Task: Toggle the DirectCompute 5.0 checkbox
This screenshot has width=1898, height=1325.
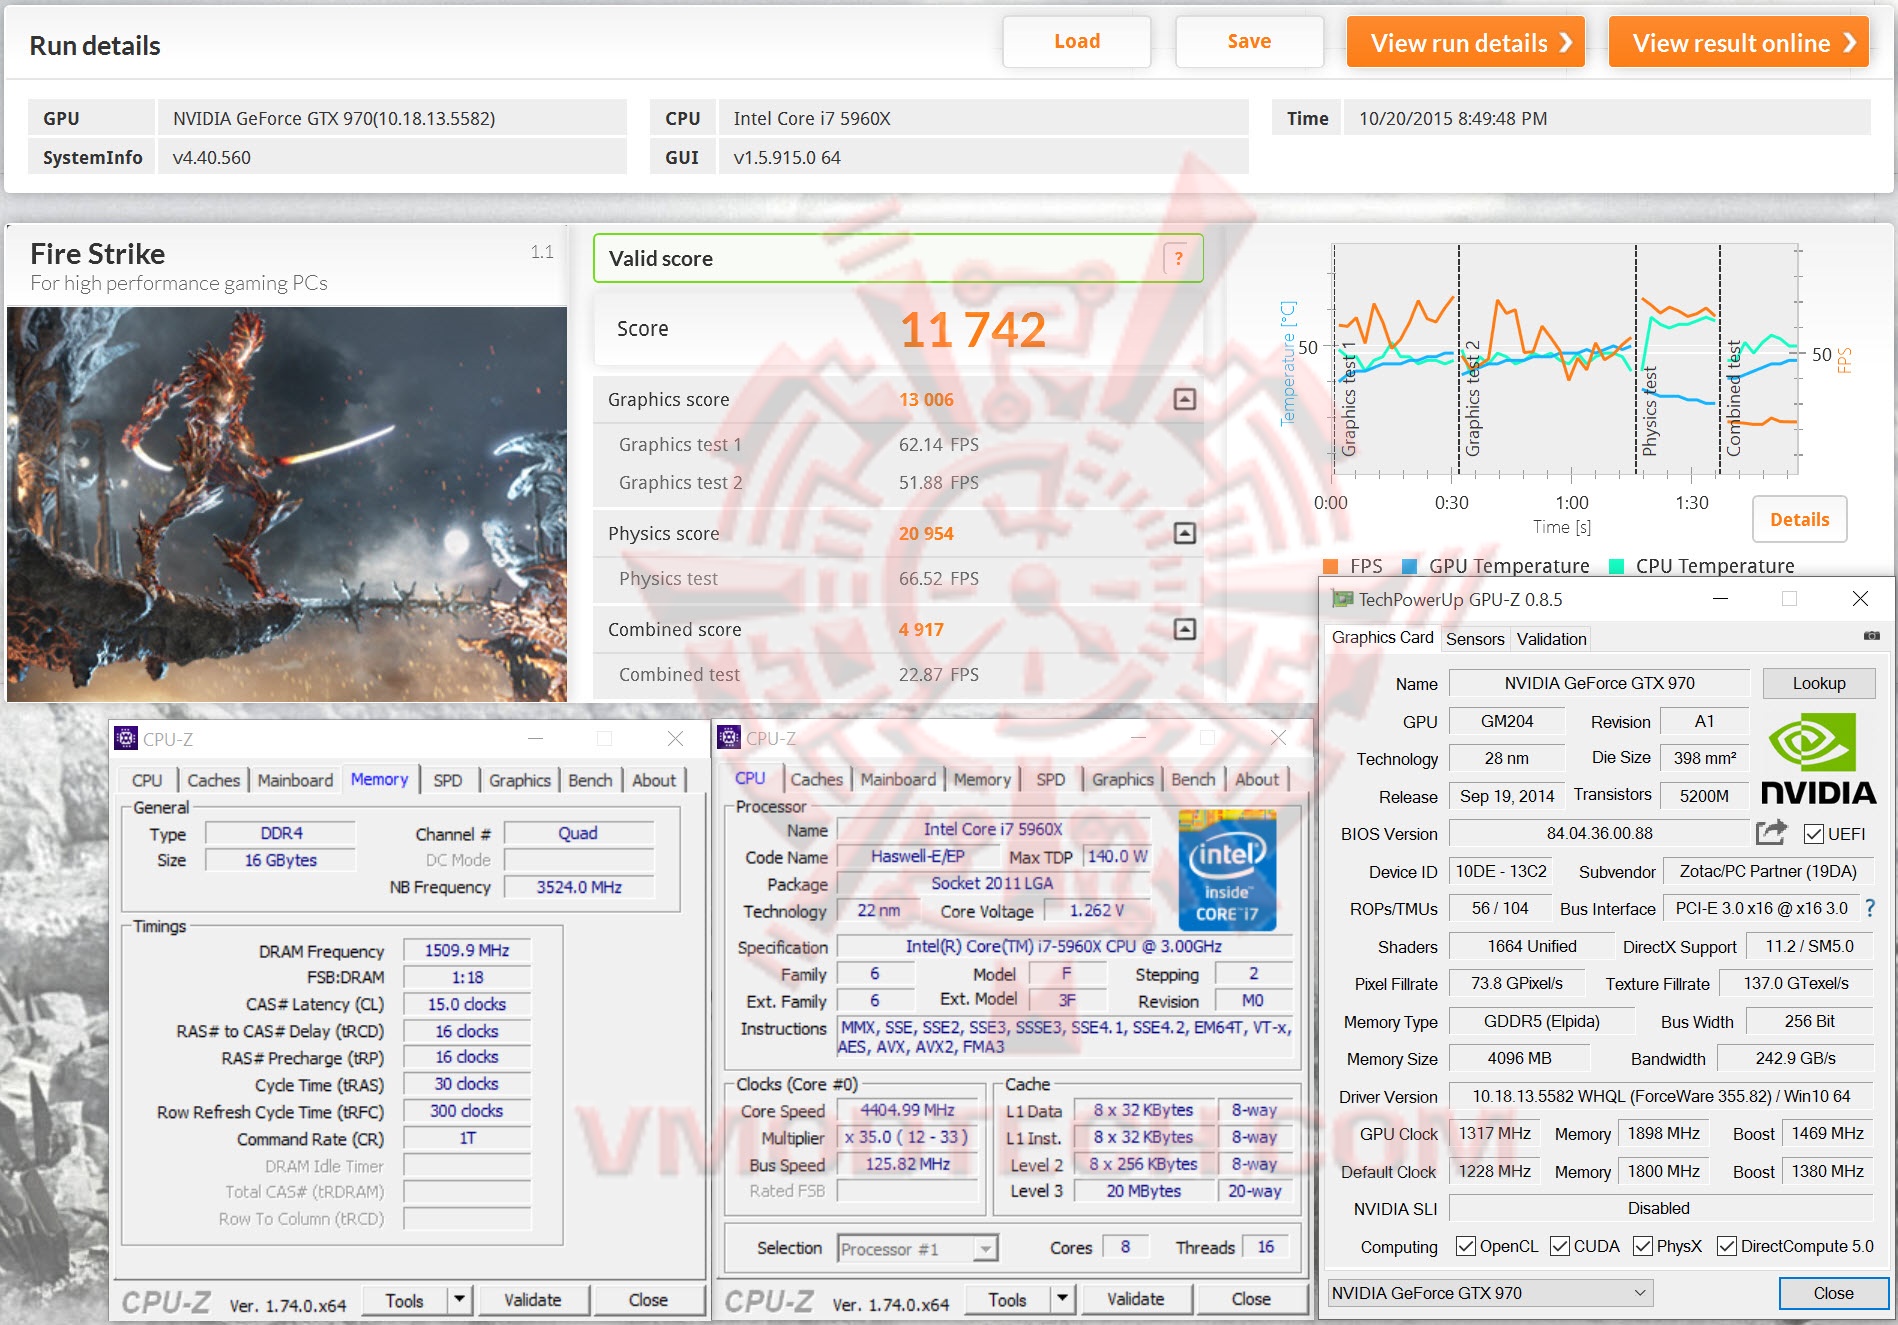Action: pos(1727,1246)
